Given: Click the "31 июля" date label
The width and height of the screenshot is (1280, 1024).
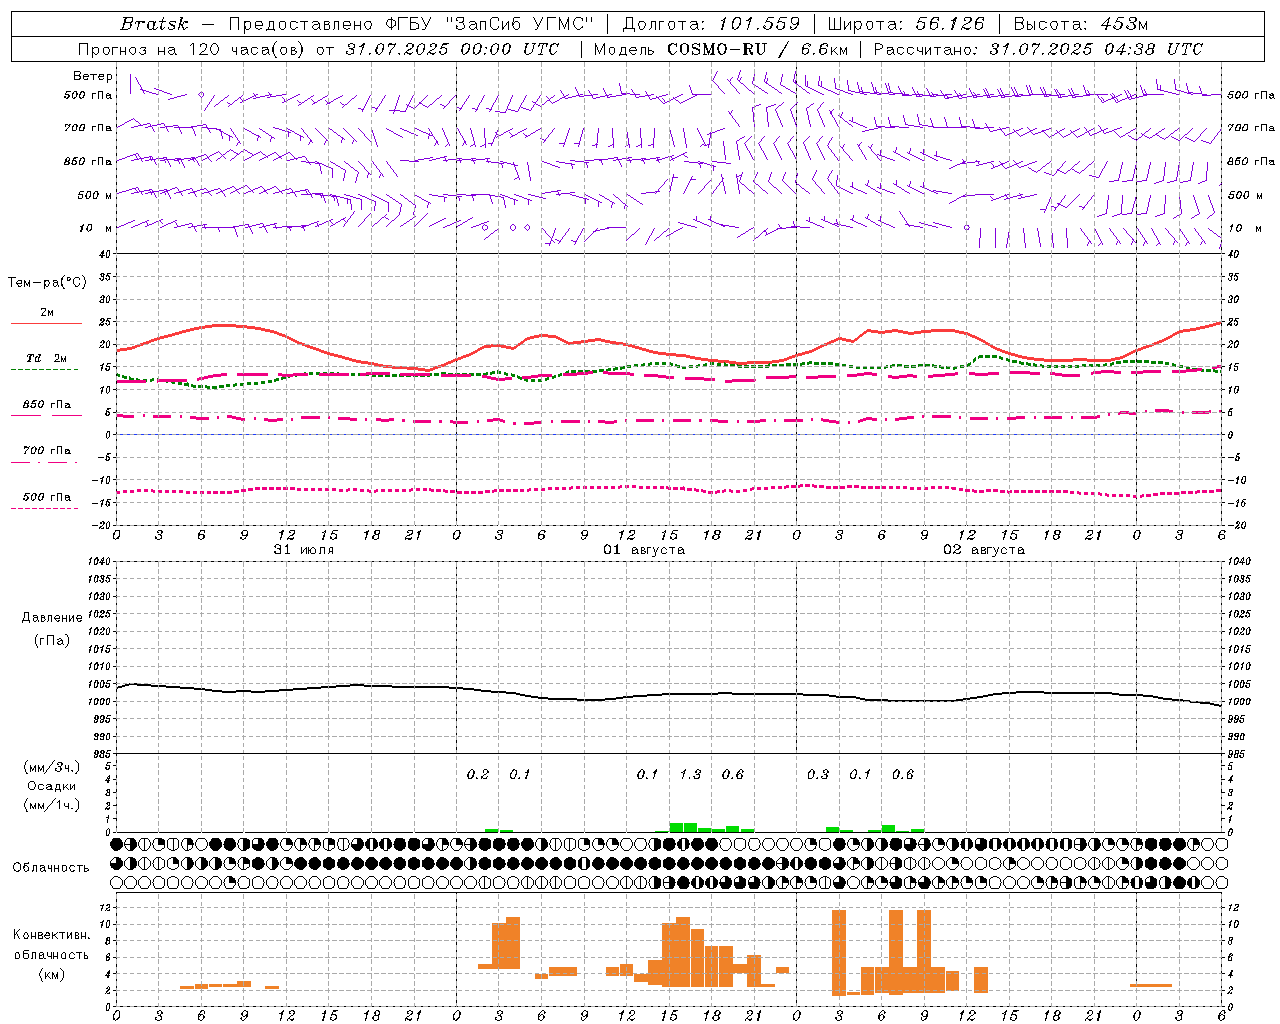Looking at the screenshot, I should (x=304, y=550).
